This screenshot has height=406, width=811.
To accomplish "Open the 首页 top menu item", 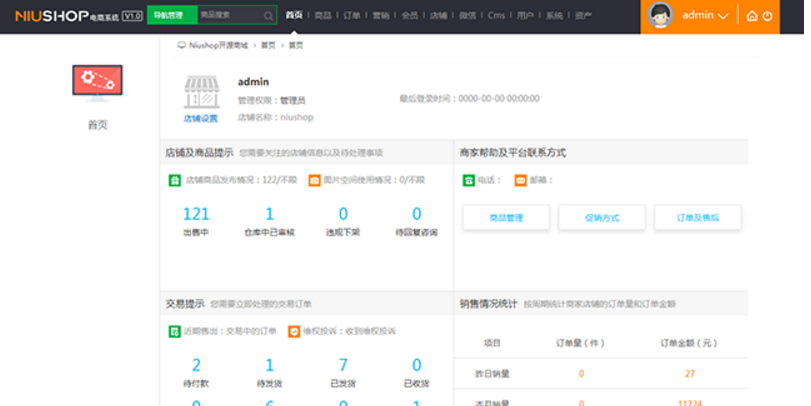I will pyautogui.click(x=294, y=15).
